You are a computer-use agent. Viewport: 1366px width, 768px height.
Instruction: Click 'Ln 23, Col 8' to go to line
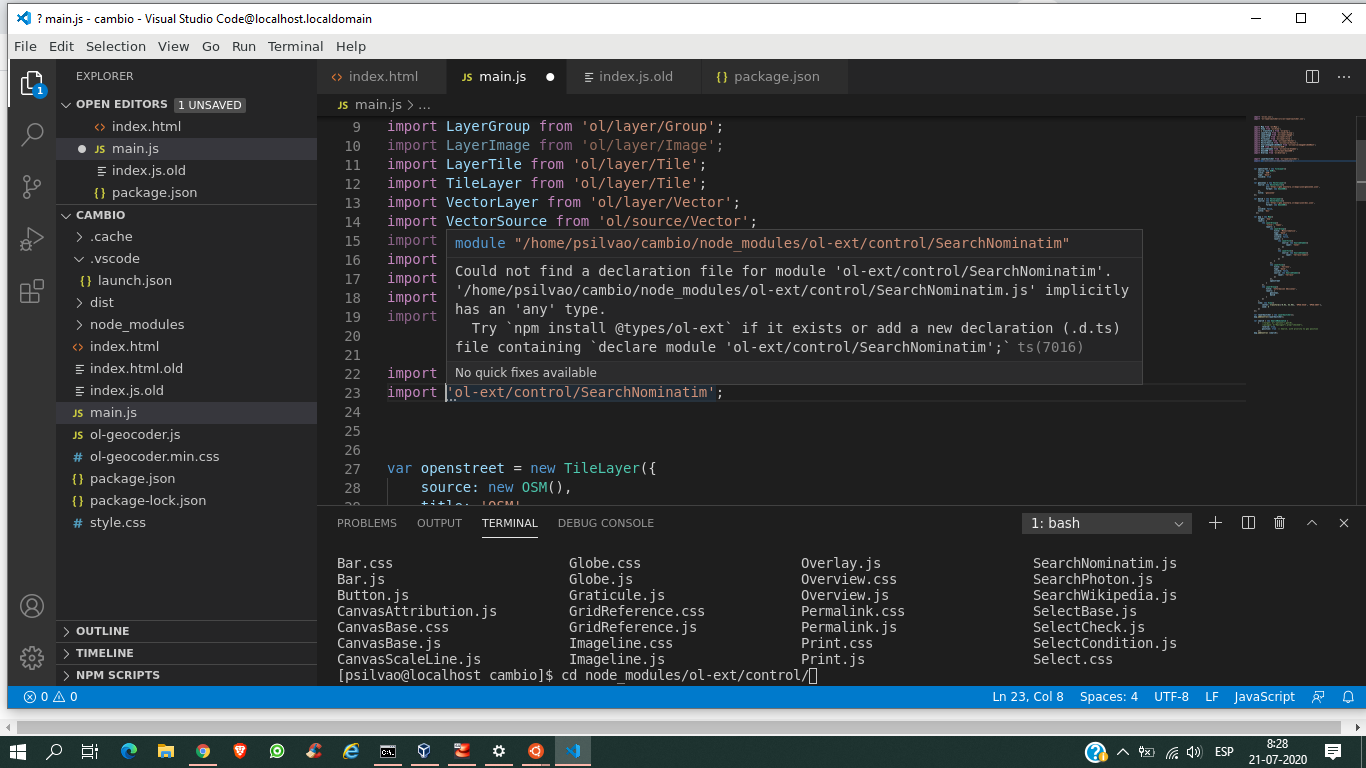(x=1028, y=697)
